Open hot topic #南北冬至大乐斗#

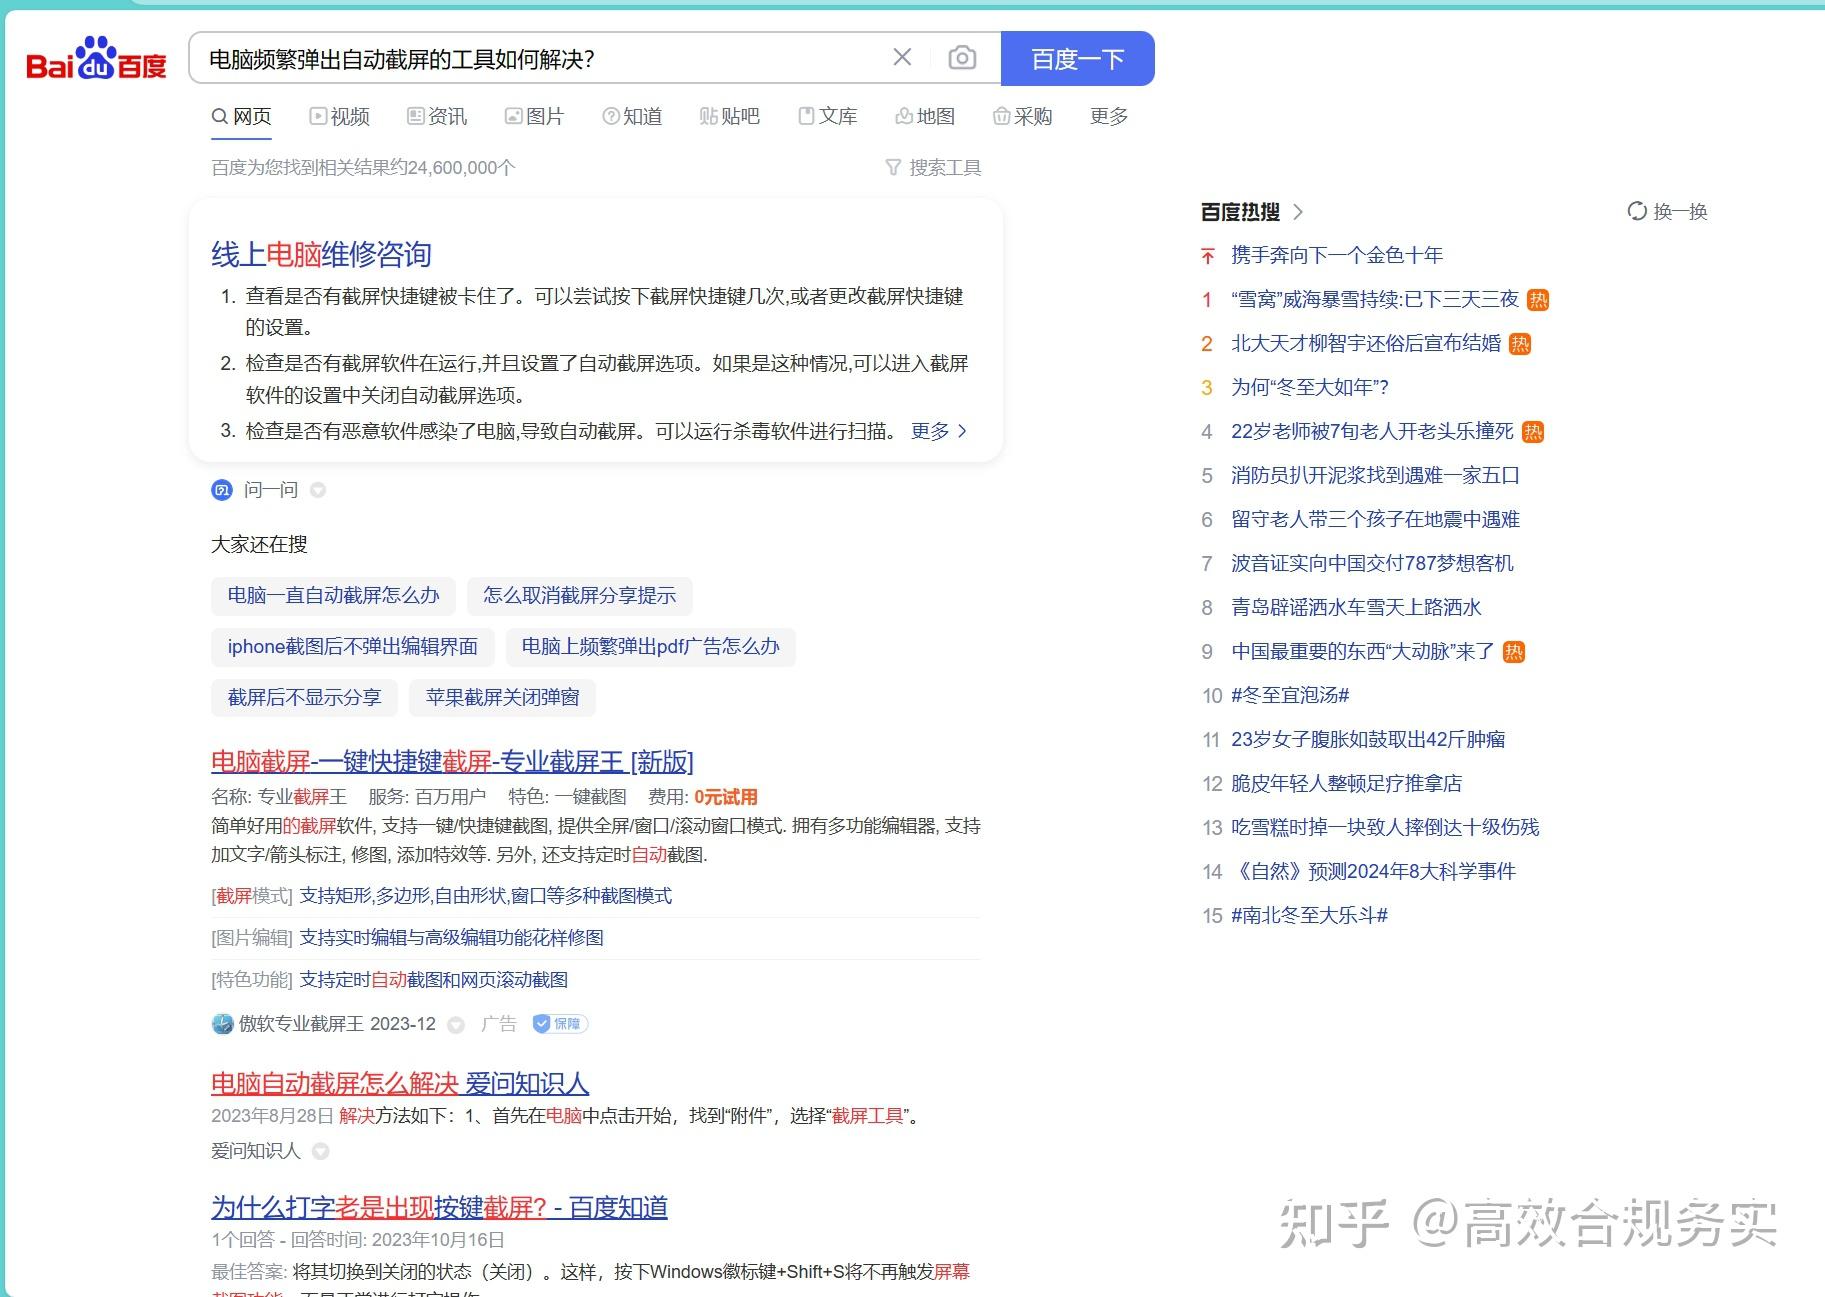coord(1309,915)
